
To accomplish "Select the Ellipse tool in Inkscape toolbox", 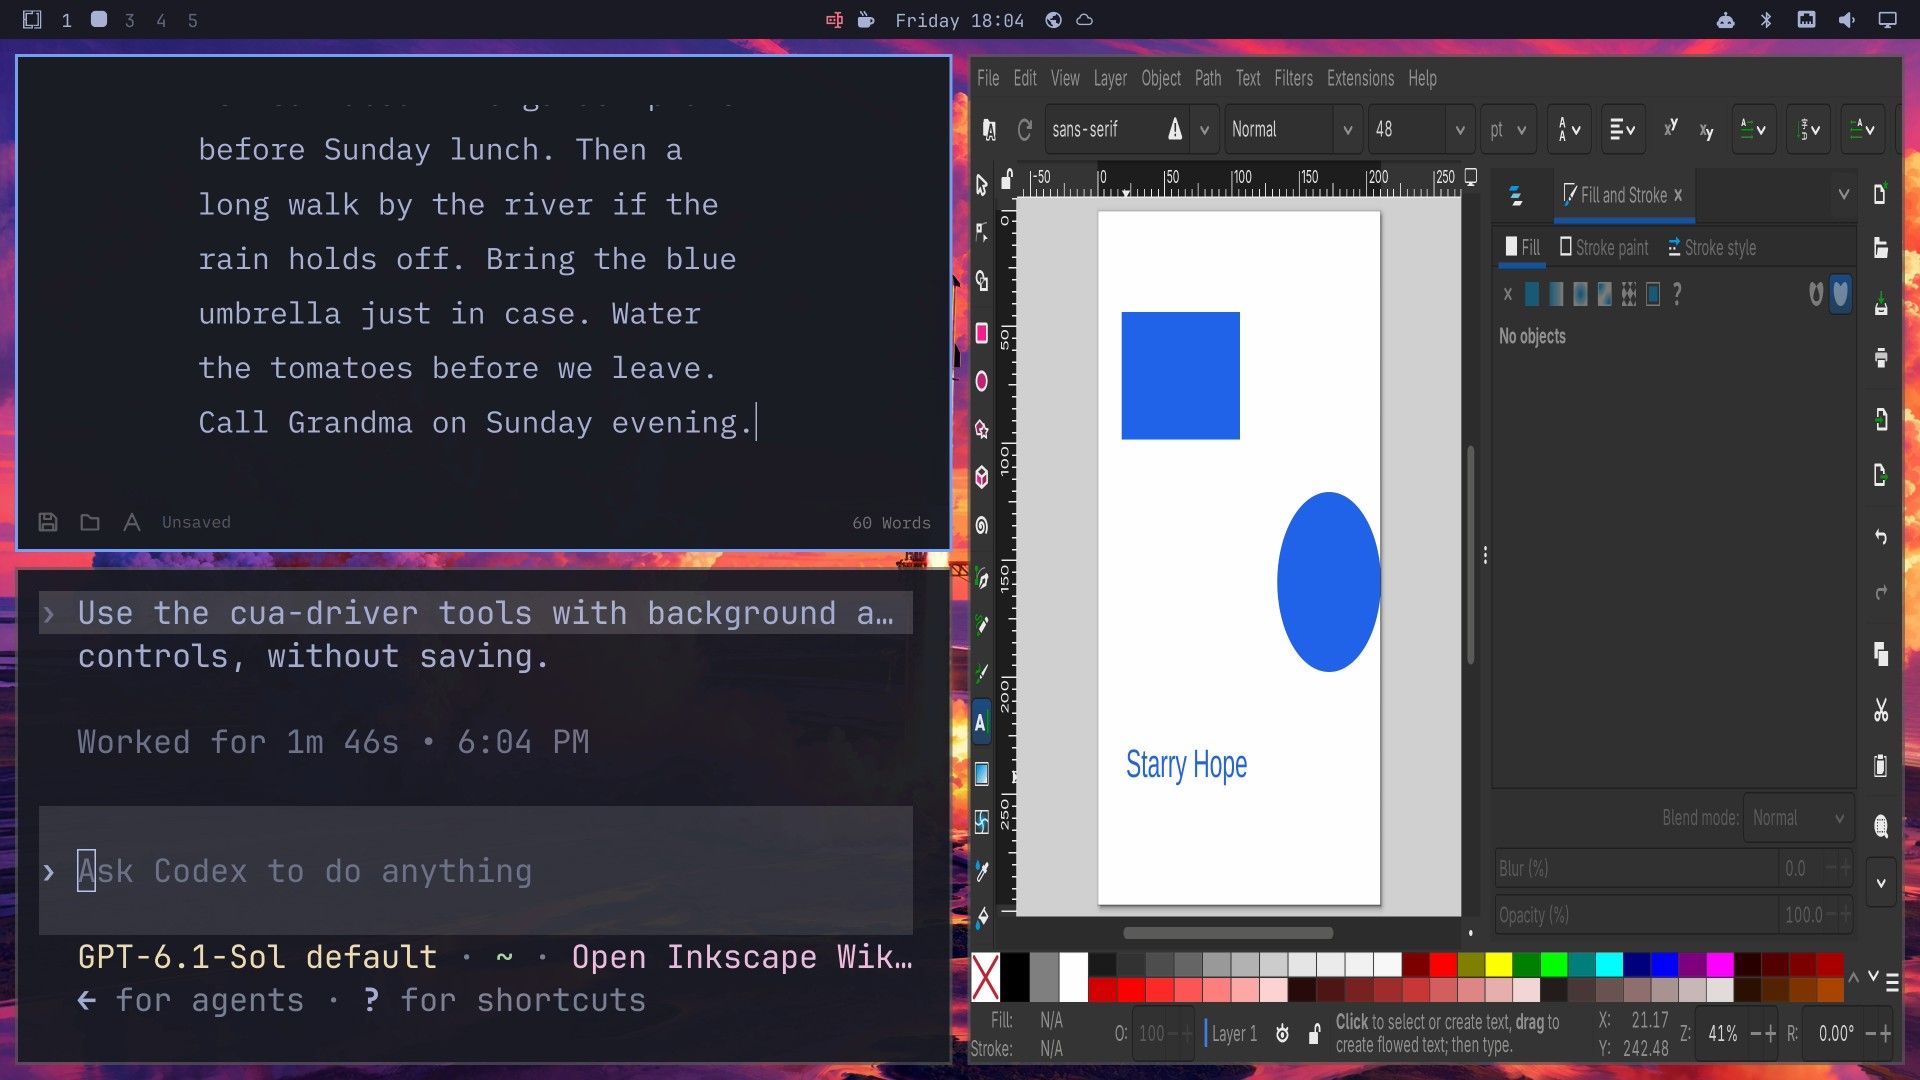I will pos(981,381).
